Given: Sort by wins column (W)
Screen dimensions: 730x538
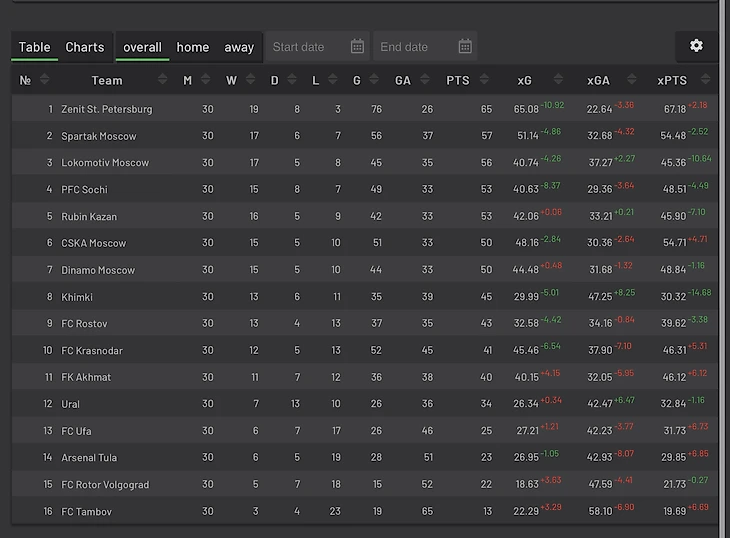Looking at the screenshot, I should pyautogui.click(x=250, y=80).
